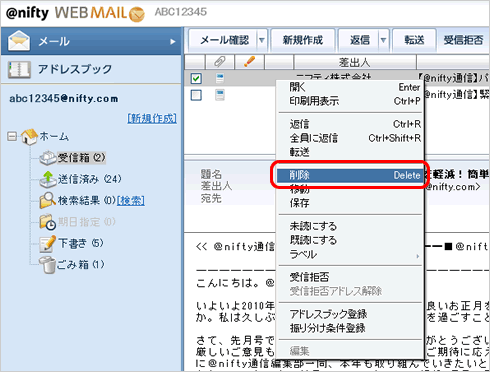
Task: Click the mail icon in second message row
Action: coord(220,95)
